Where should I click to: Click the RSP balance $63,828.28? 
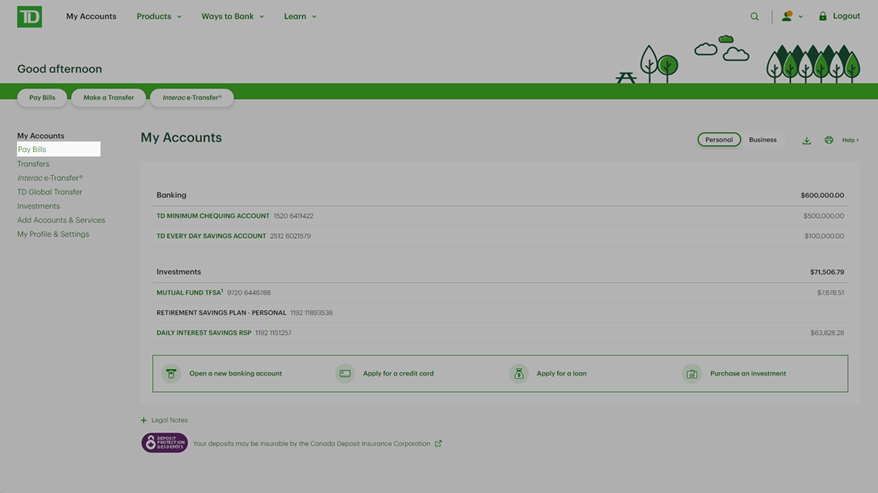(827, 333)
